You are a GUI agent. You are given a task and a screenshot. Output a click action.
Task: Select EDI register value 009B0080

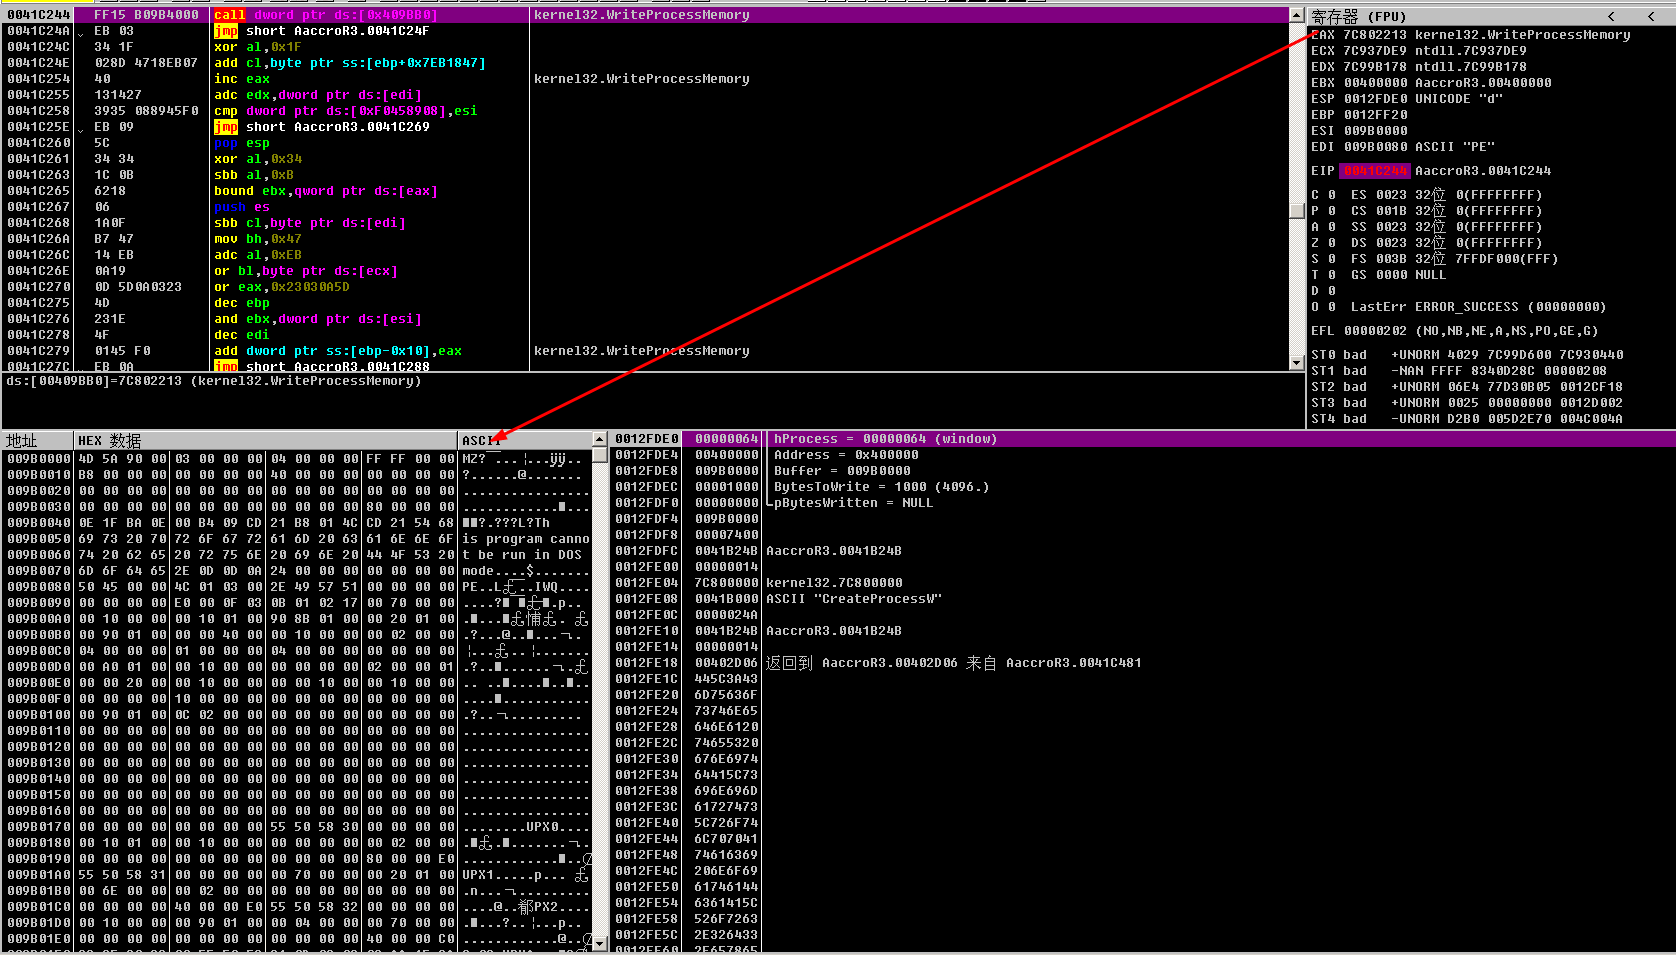coord(1375,147)
